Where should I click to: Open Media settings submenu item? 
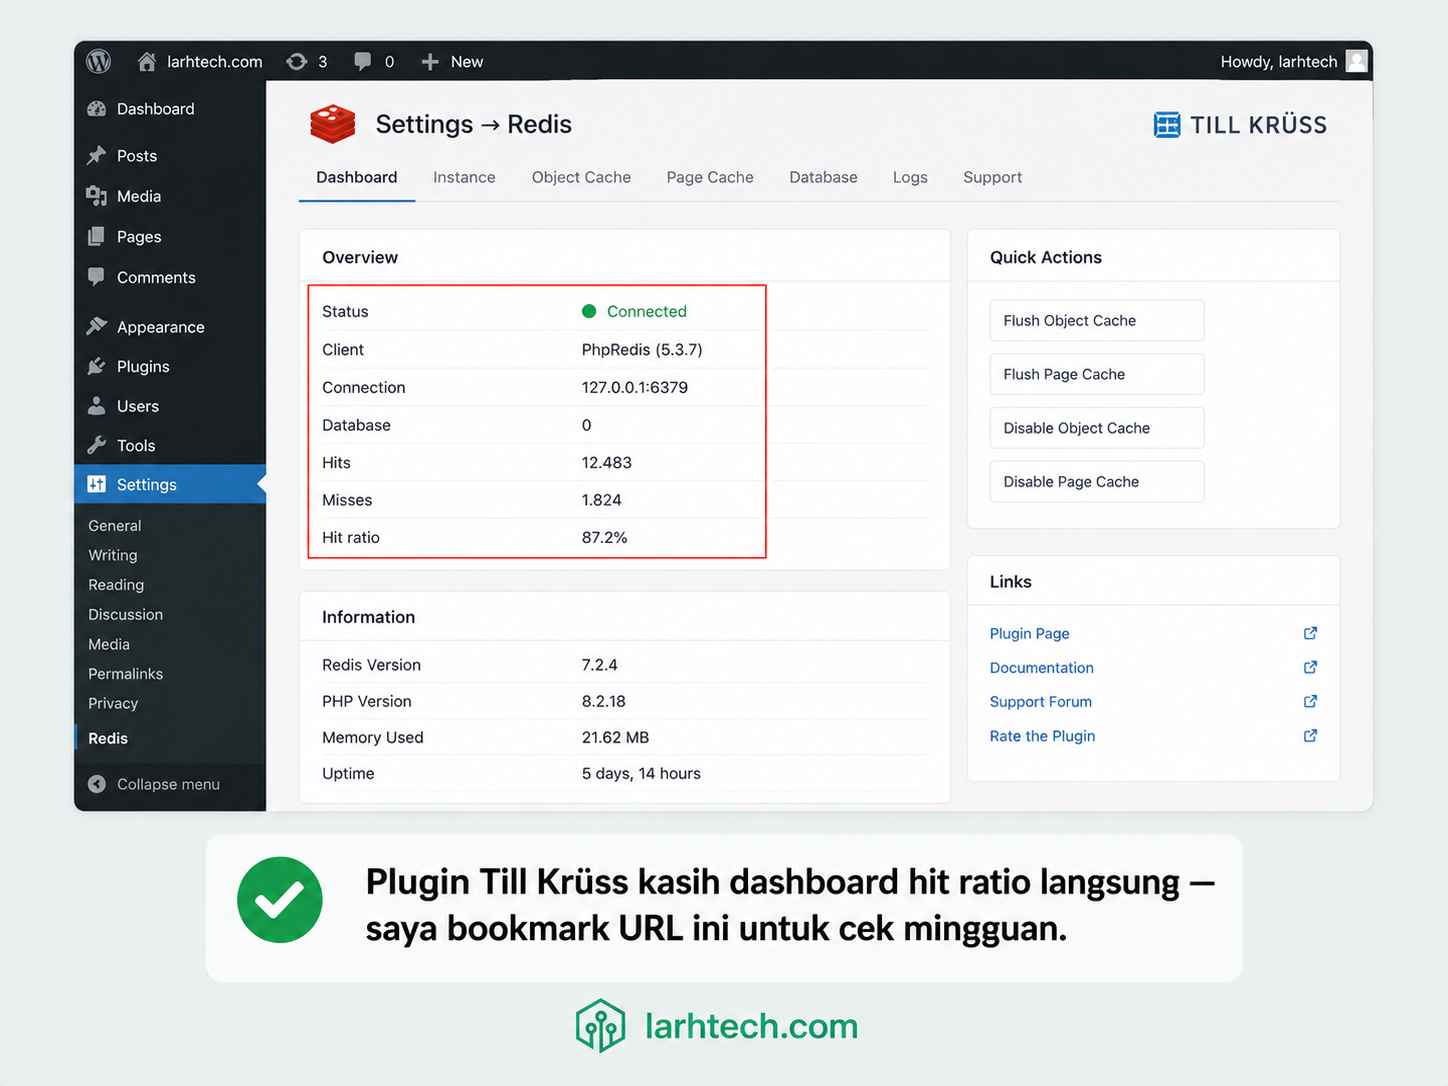[x=109, y=644]
